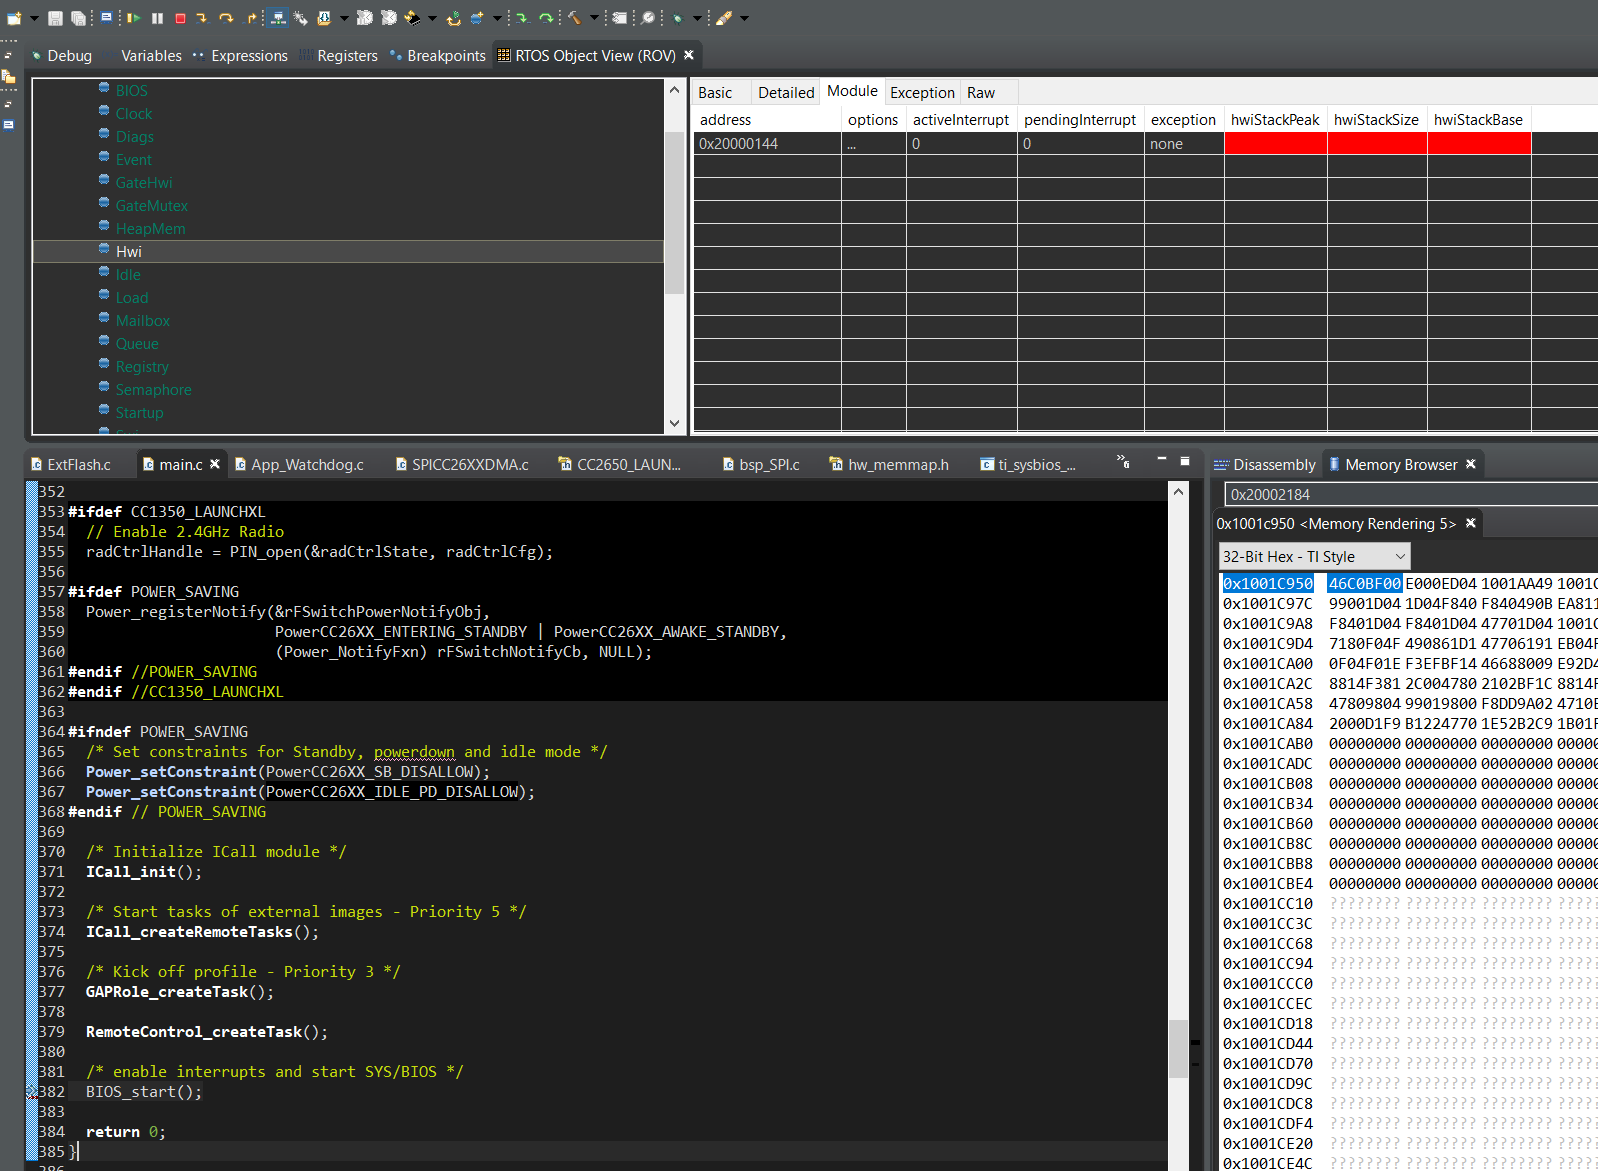Click the red Terminate button

click(x=180, y=18)
